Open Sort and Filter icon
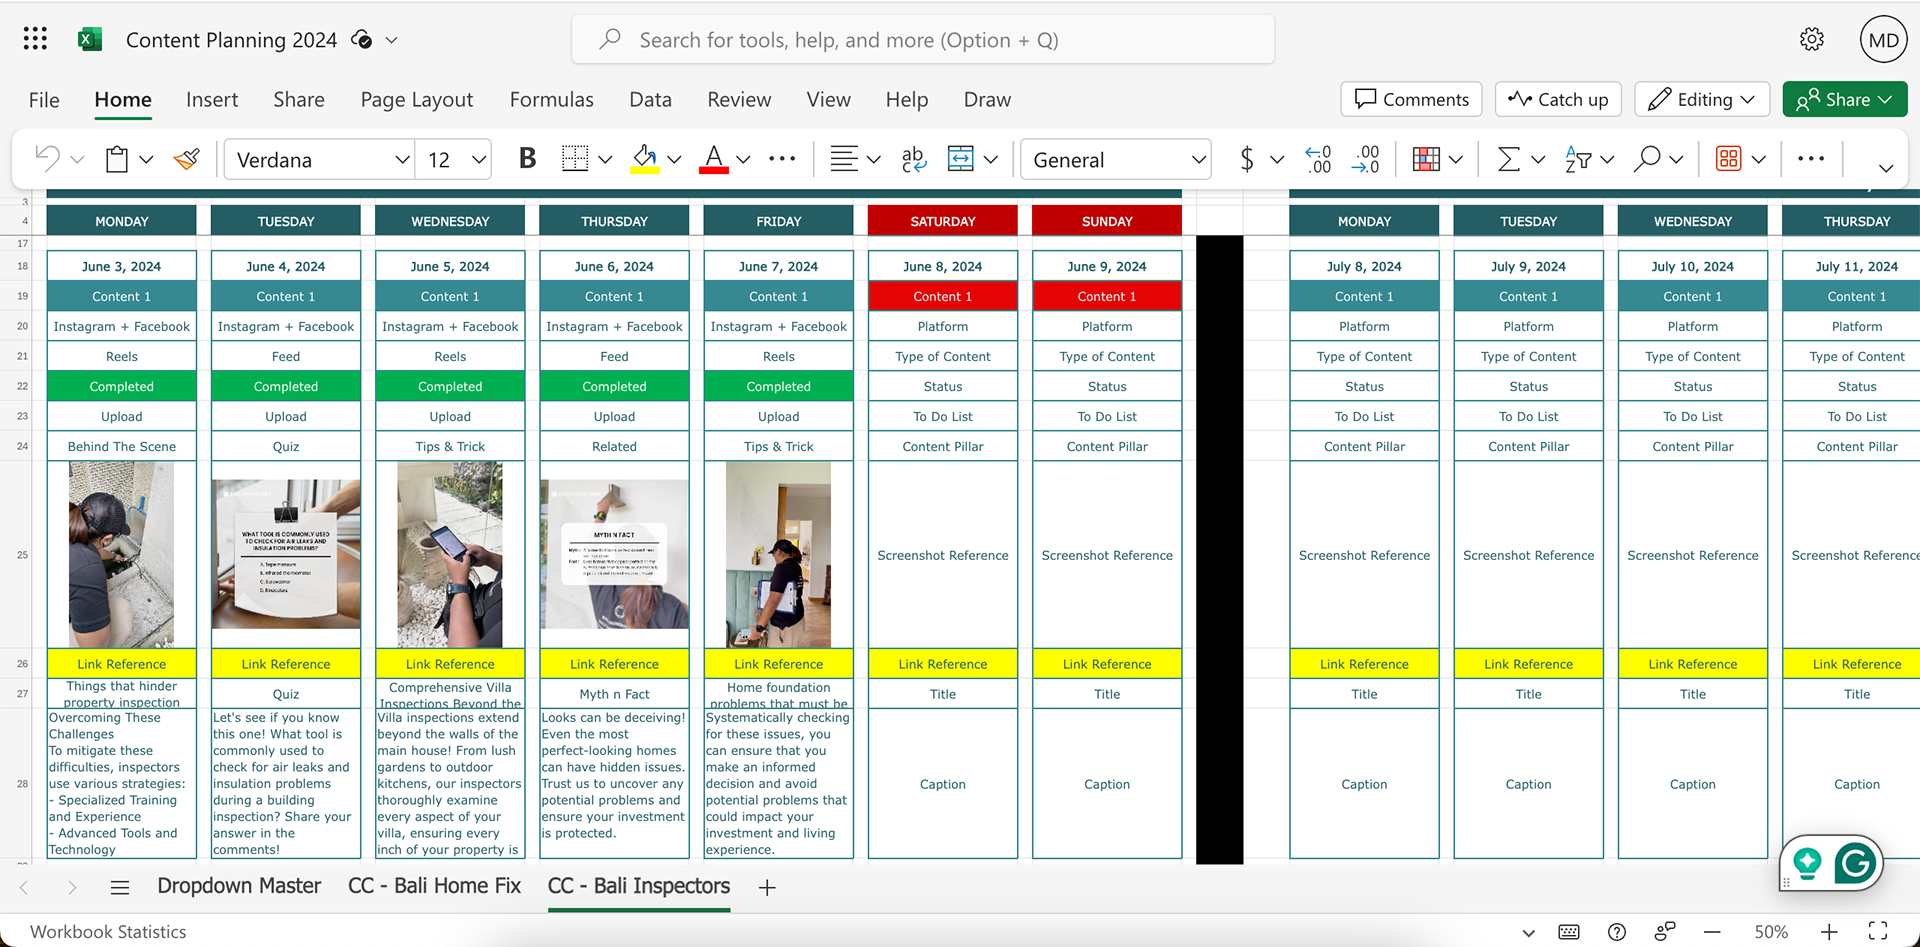 (1578, 159)
